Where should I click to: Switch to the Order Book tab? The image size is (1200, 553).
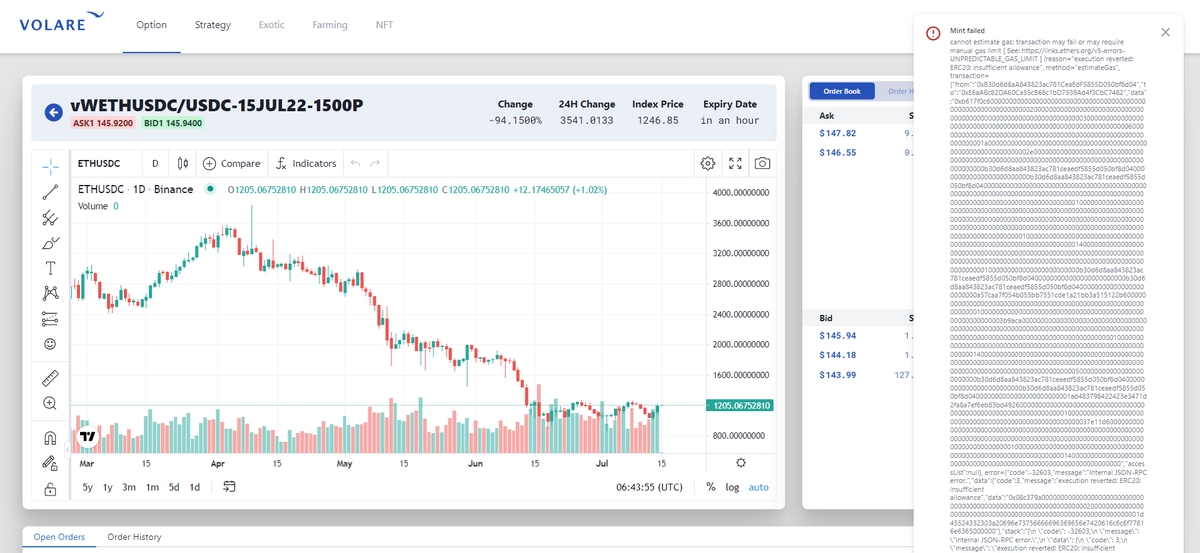pos(842,91)
